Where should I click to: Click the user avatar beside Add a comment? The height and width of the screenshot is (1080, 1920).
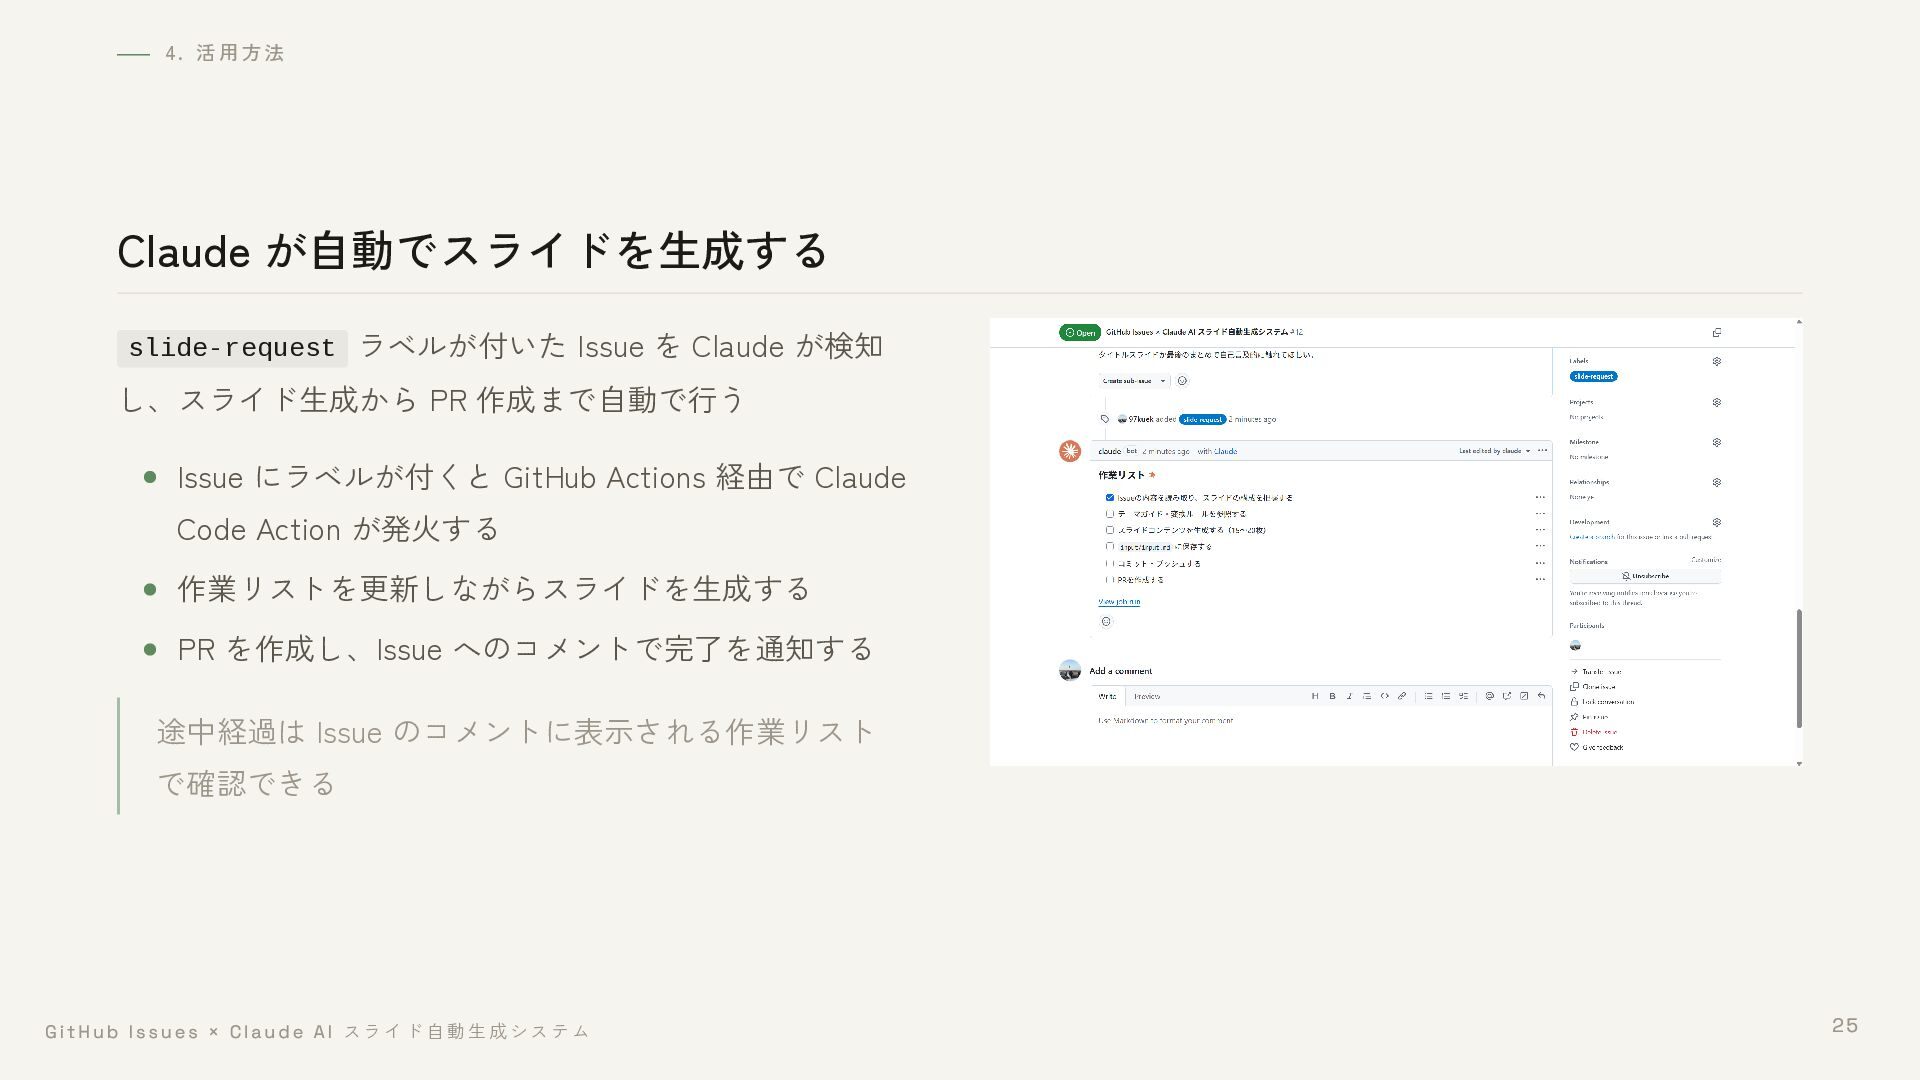click(1070, 670)
